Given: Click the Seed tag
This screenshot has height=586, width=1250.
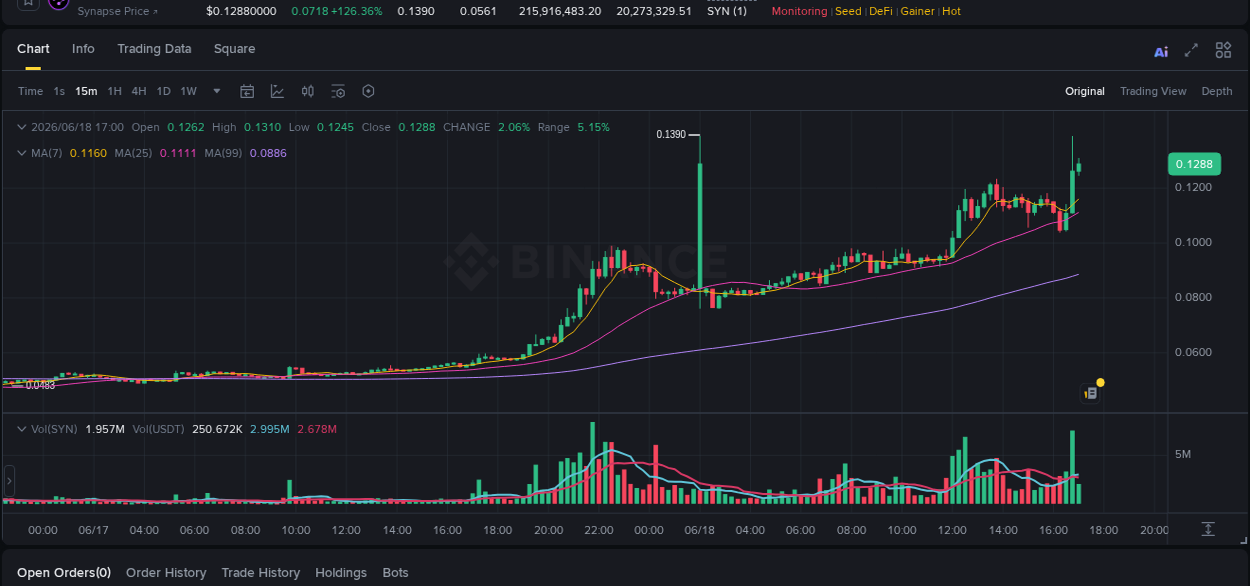Looking at the screenshot, I should click(848, 11).
